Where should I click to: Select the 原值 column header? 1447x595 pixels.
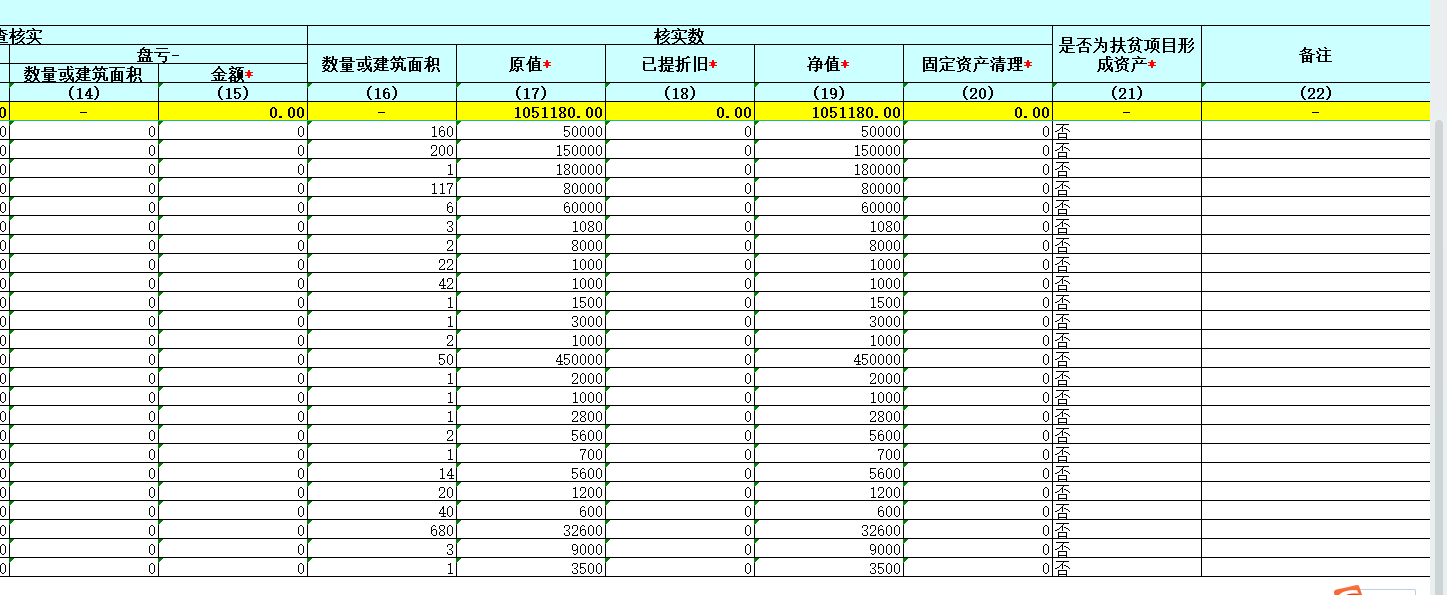[x=531, y=64]
